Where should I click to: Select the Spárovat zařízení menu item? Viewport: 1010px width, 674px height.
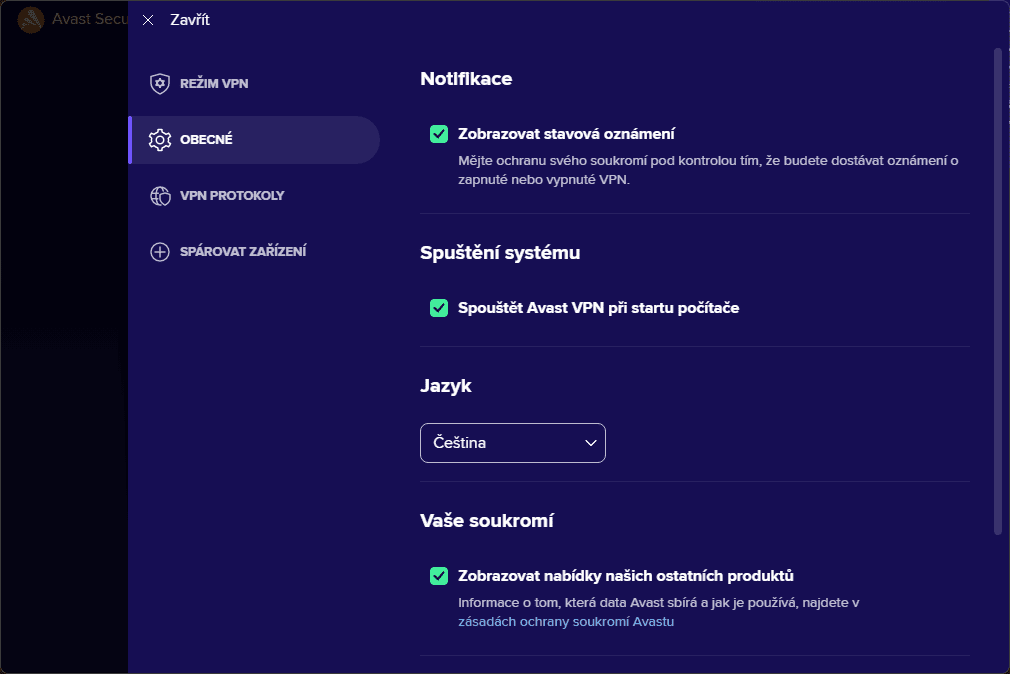(x=243, y=252)
